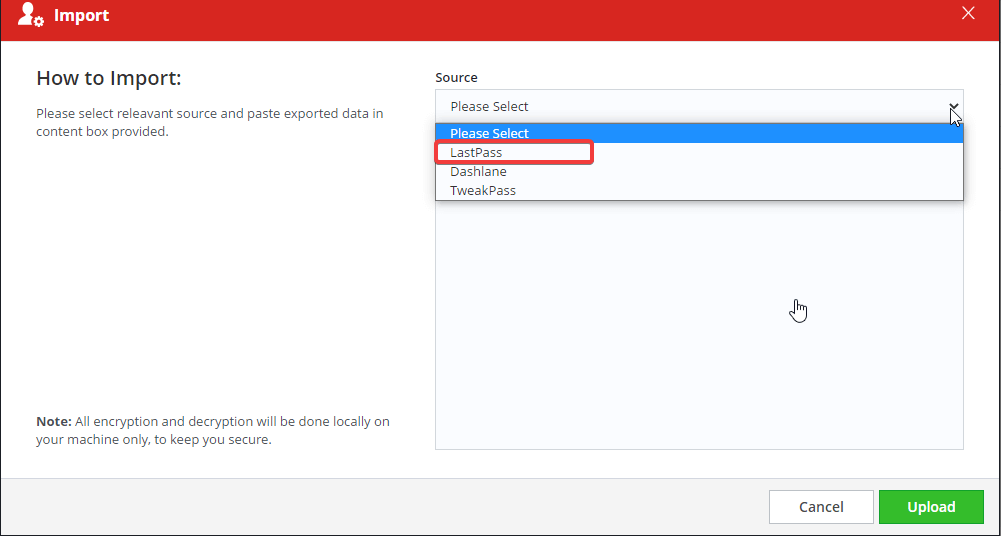Viewport: 1003px width, 536px height.
Task: Cancel the import dialog
Action: click(821, 507)
